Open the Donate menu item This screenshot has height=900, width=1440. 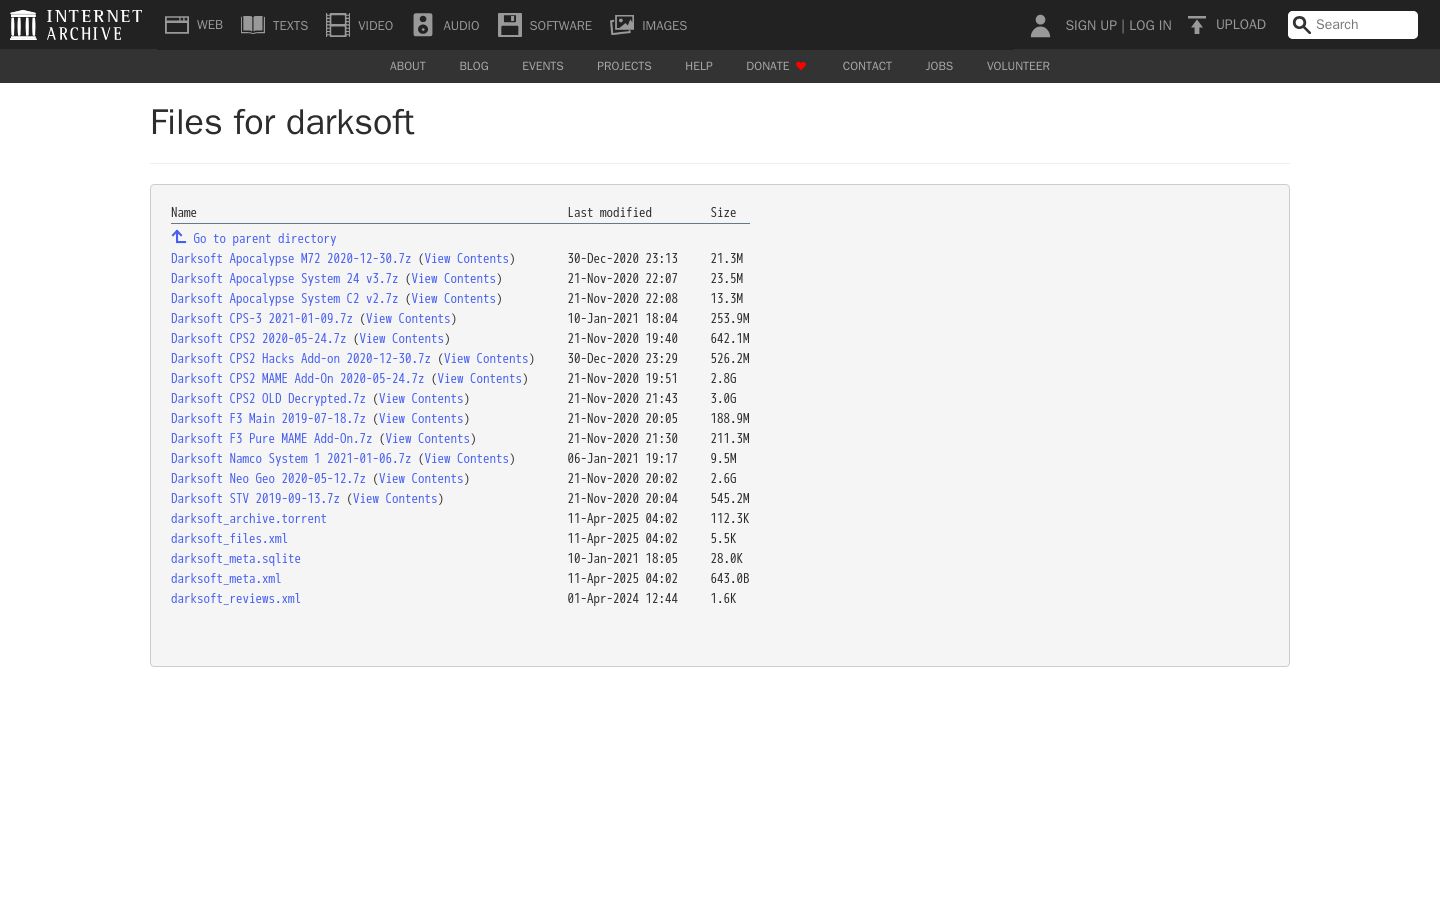[x=768, y=66]
